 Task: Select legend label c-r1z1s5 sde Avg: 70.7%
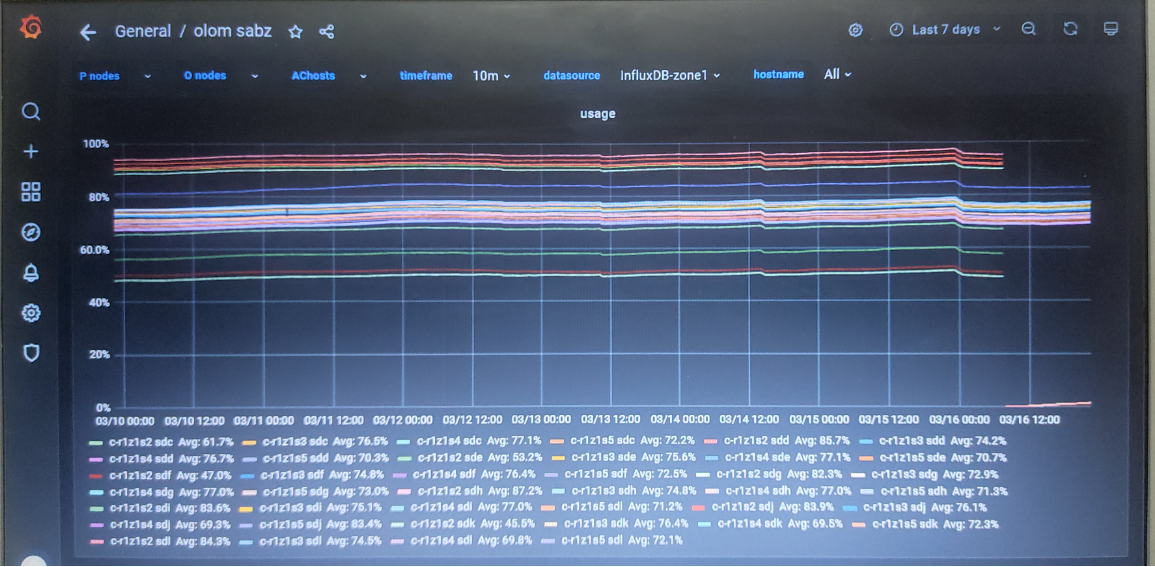[940, 458]
